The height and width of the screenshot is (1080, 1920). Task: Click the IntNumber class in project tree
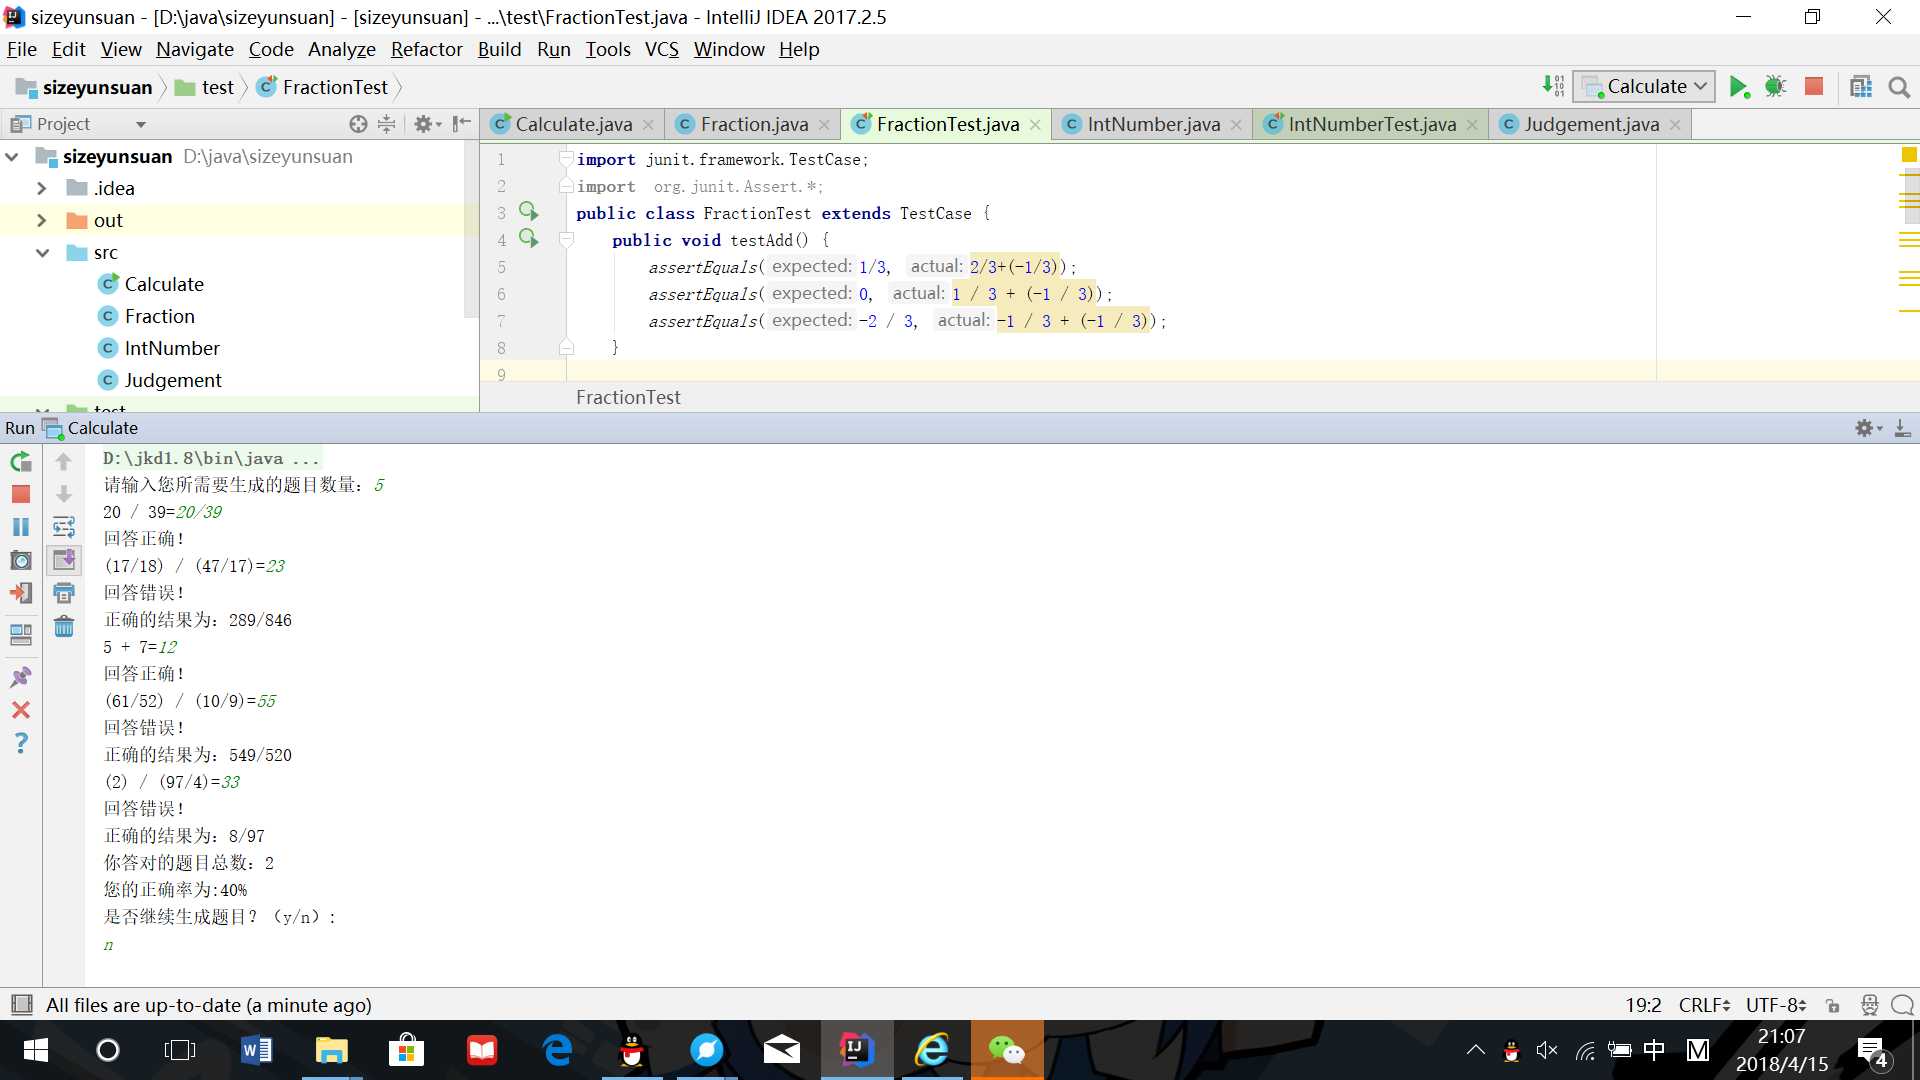[170, 347]
